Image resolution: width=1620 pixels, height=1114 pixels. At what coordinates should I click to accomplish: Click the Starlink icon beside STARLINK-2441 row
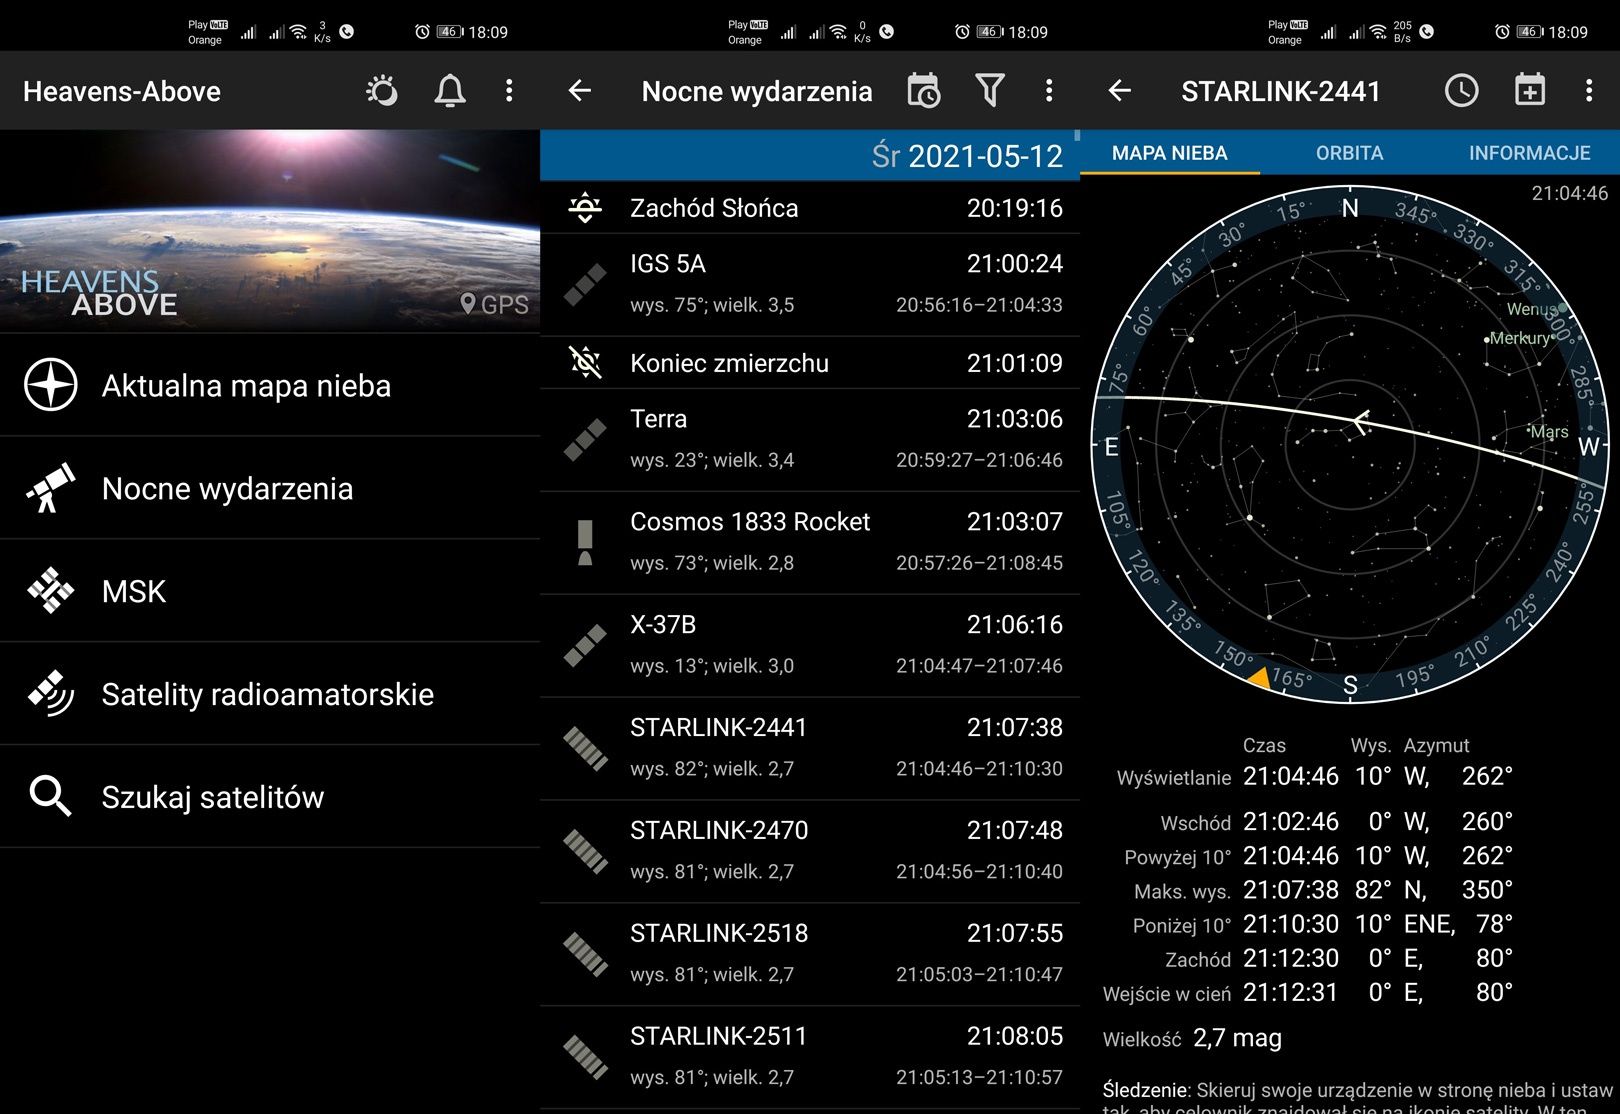click(585, 749)
